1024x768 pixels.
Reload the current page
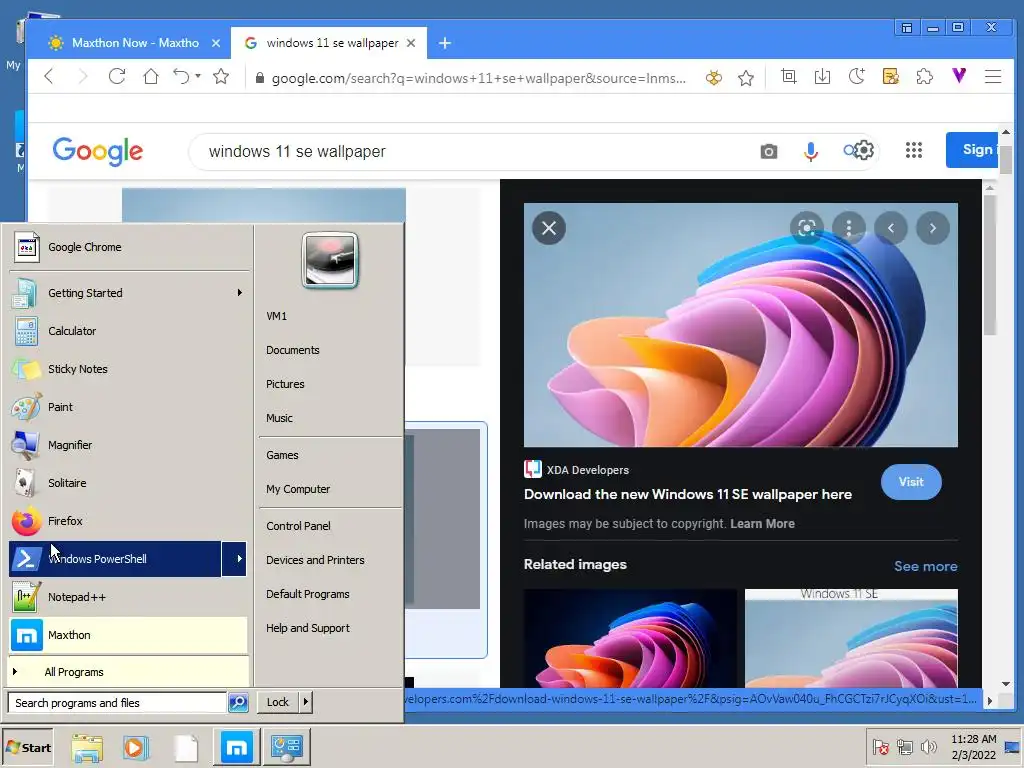pyautogui.click(x=117, y=77)
